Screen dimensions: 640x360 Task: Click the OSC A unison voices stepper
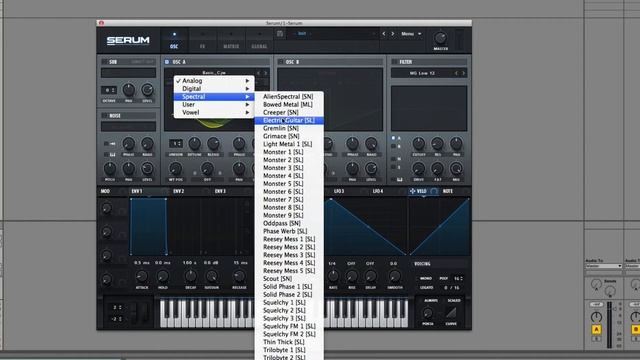coord(176,144)
